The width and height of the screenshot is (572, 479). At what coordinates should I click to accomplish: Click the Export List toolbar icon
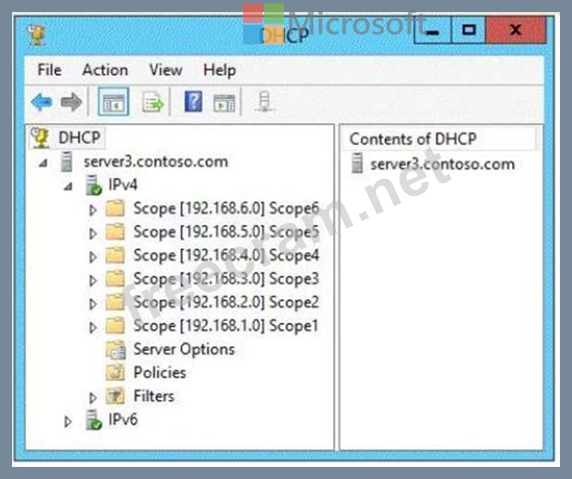click(x=152, y=102)
